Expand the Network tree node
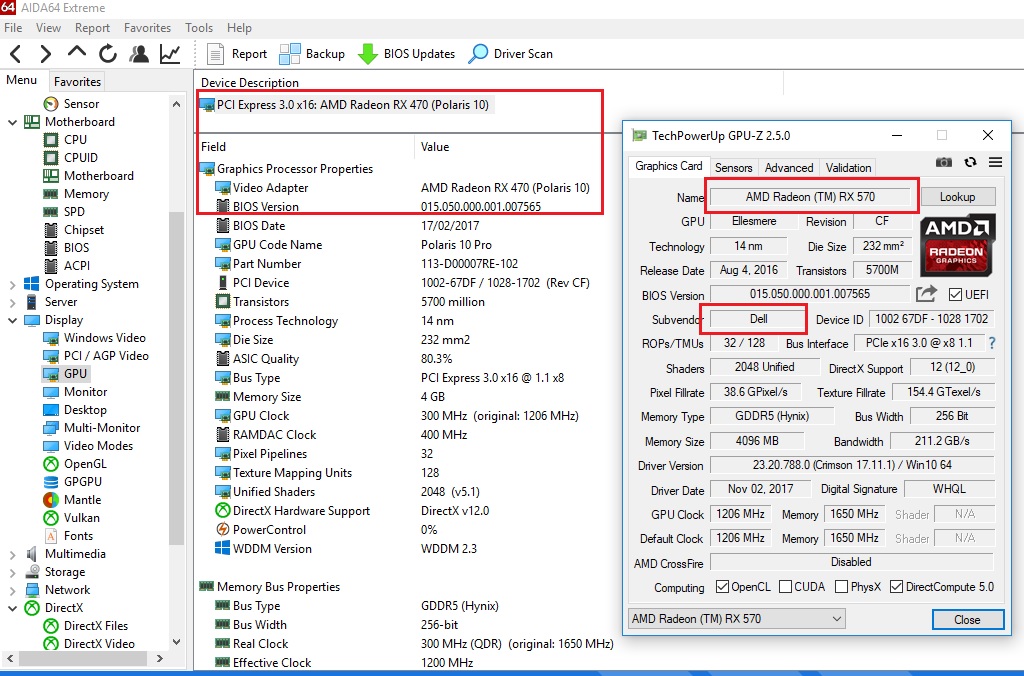The image size is (1024, 676). [12, 590]
